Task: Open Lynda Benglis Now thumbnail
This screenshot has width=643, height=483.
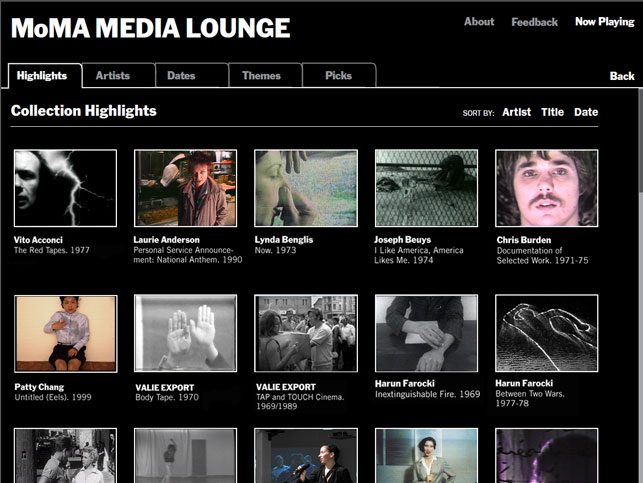Action: [306, 188]
